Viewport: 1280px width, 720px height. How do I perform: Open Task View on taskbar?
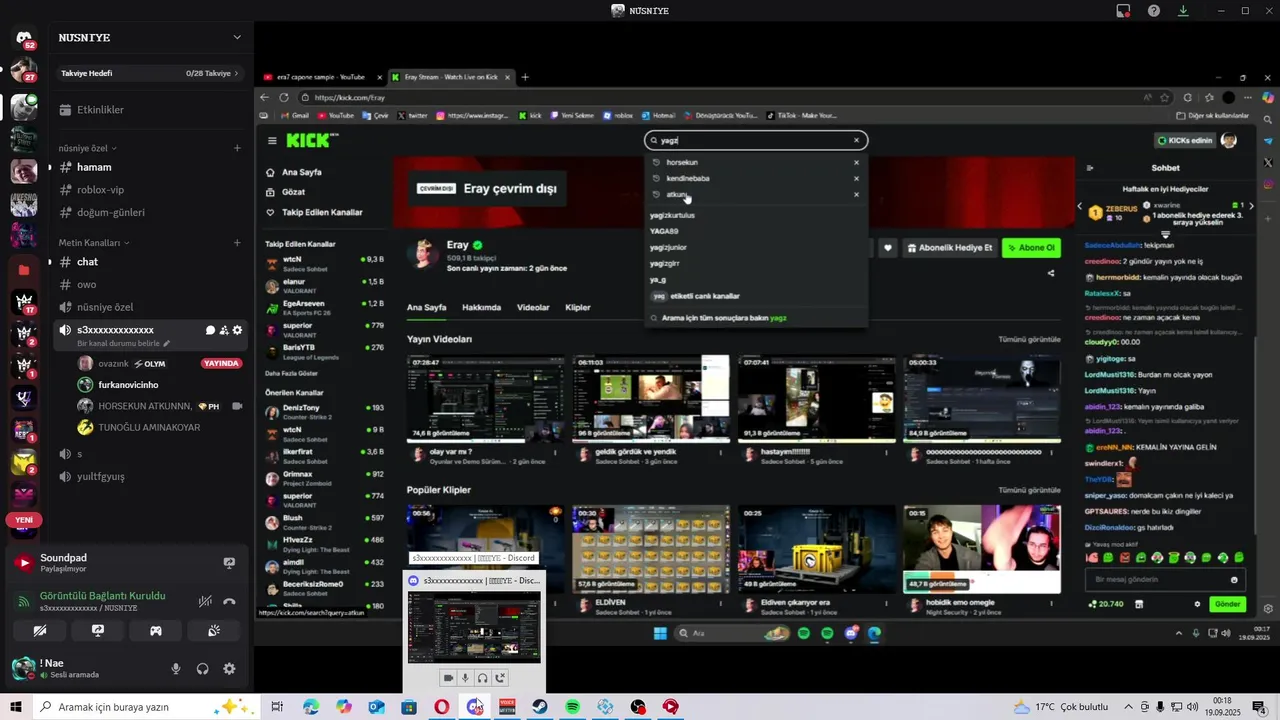point(277,707)
